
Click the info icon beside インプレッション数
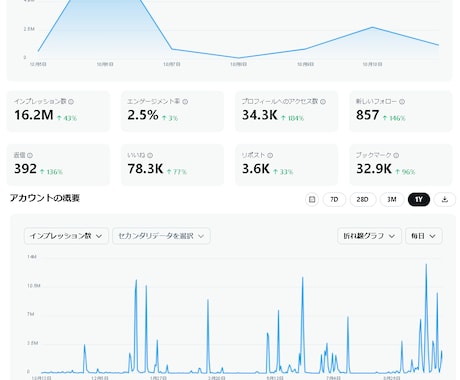tap(71, 102)
